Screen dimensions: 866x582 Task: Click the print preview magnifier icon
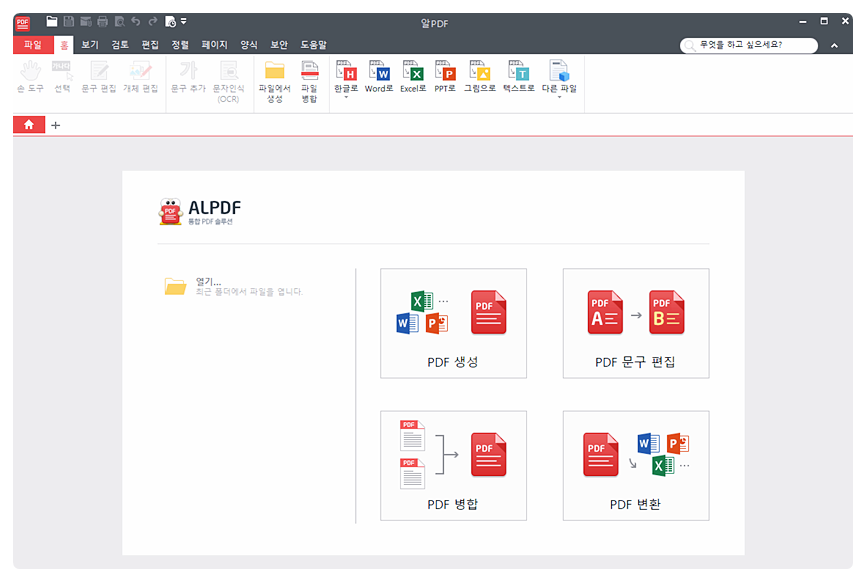pos(119,22)
